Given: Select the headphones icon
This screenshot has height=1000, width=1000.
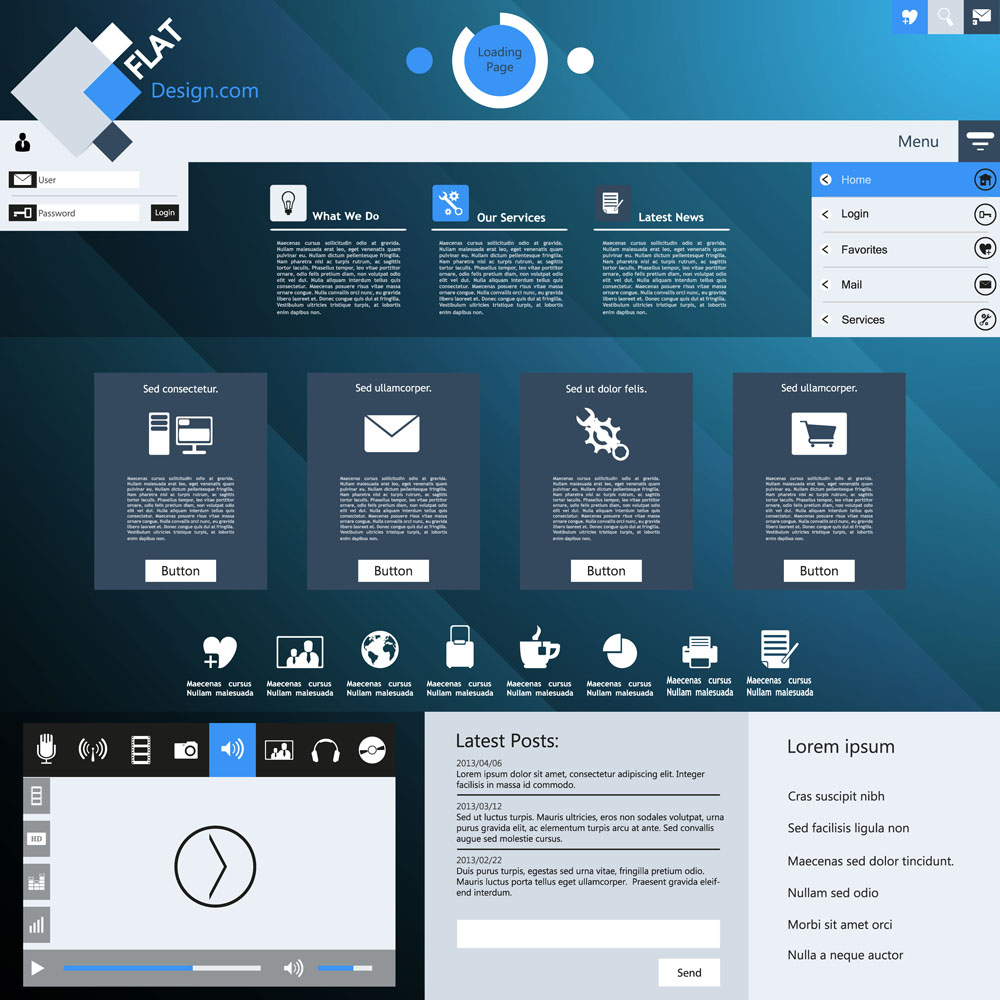Looking at the screenshot, I should coord(325,750).
